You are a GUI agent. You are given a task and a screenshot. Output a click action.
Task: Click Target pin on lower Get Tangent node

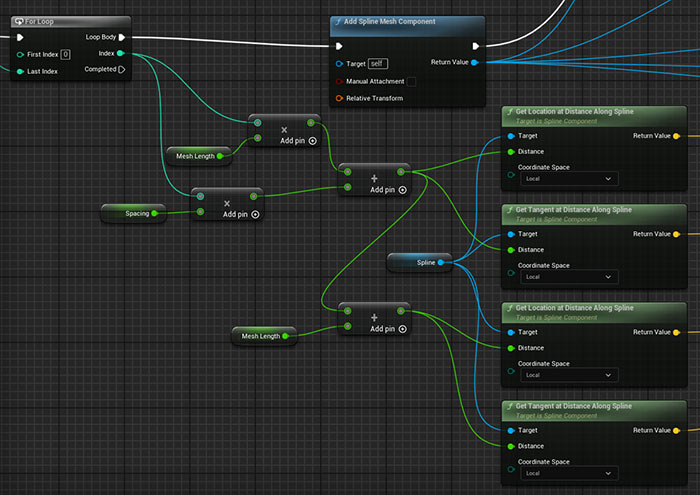tap(511, 430)
